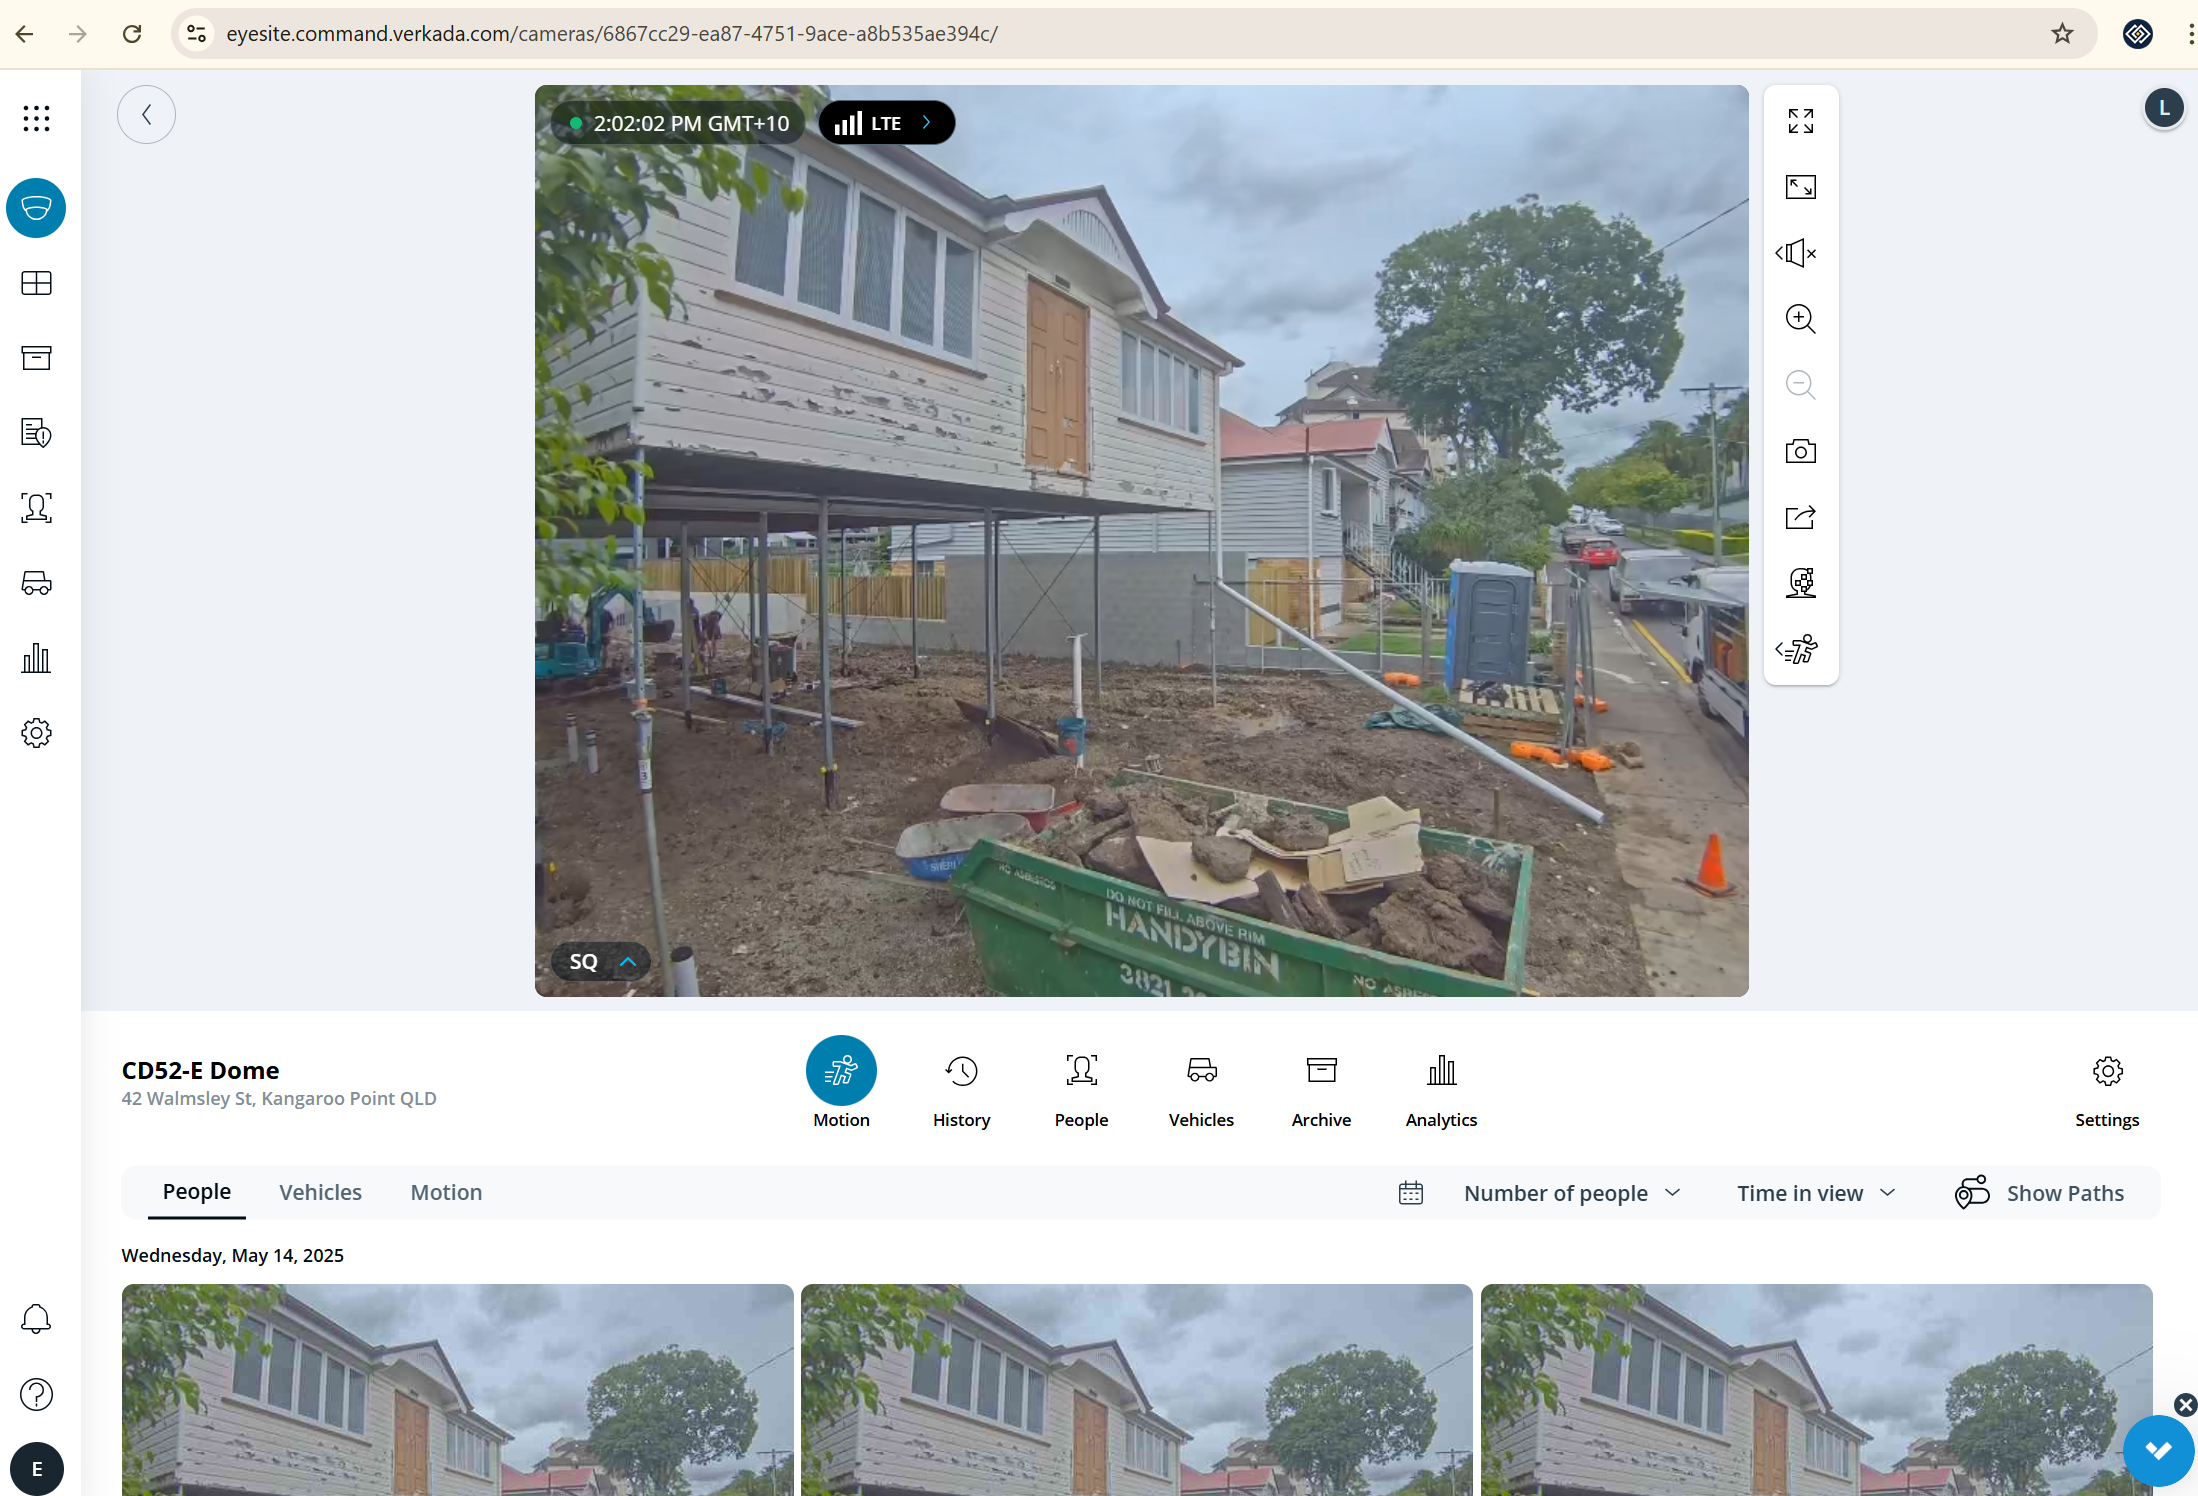Screen dimensions: 2198x1496
Task: Open the help question mark icon
Action: click(36, 1394)
